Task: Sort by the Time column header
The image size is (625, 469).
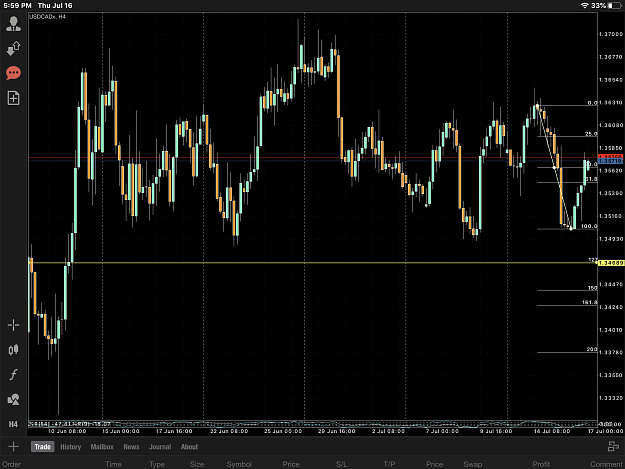Action: (113, 464)
